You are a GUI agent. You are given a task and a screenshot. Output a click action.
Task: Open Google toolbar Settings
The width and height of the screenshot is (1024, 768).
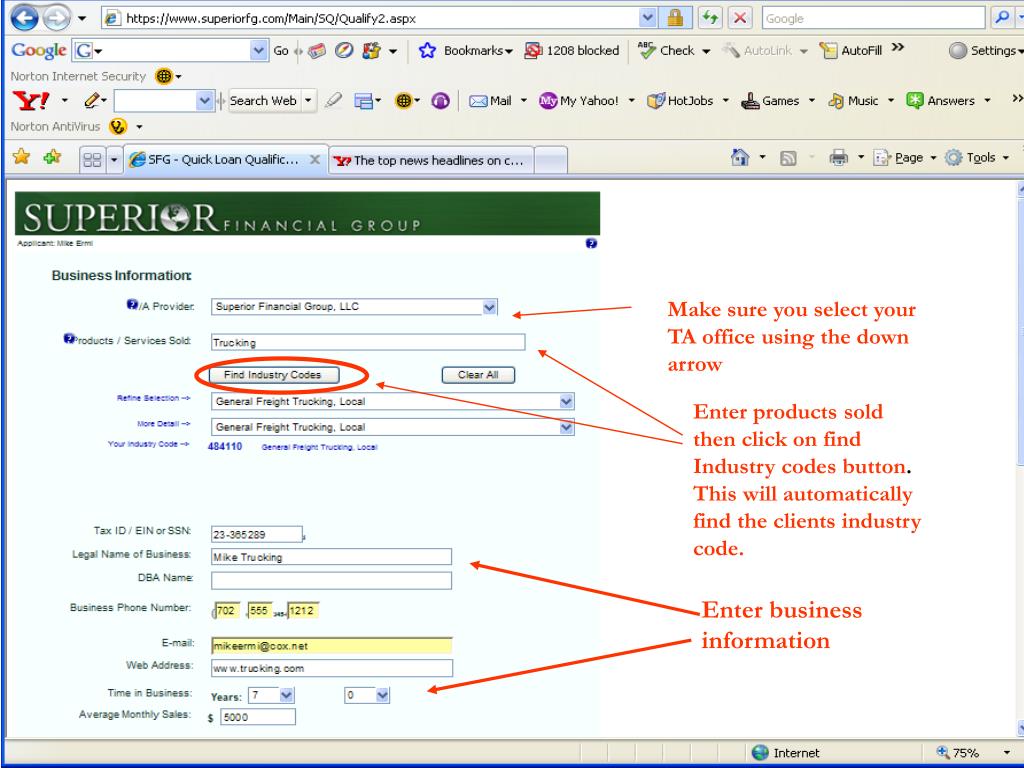coord(986,50)
